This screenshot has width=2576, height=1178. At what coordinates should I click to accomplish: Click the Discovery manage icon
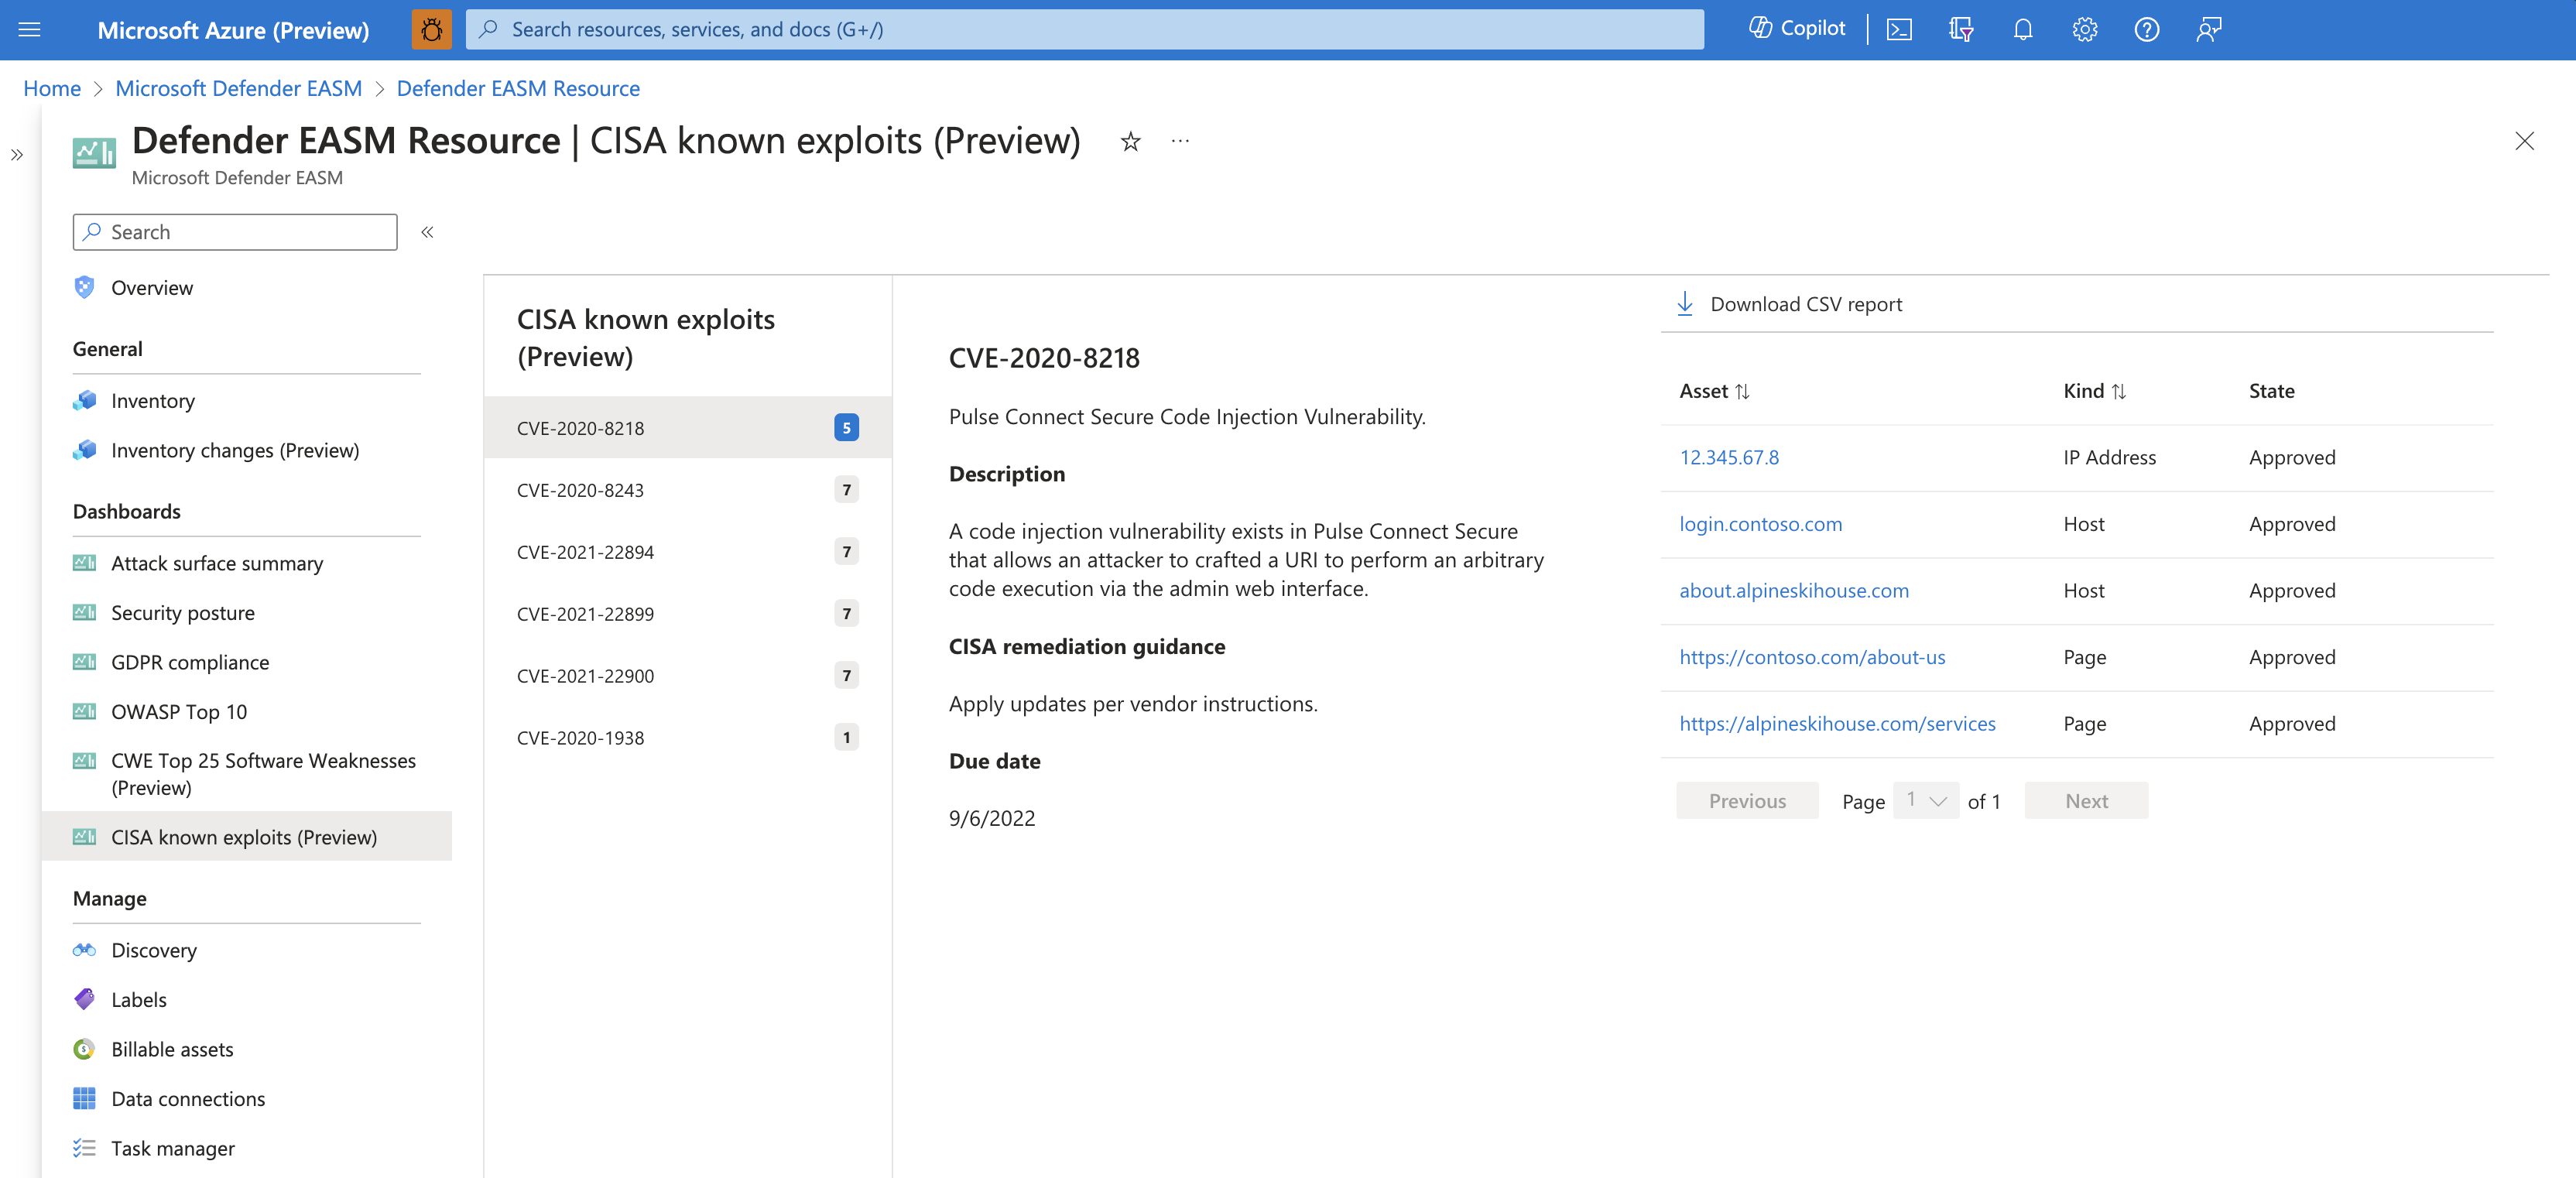pyautogui.click(x=85, y=948)
